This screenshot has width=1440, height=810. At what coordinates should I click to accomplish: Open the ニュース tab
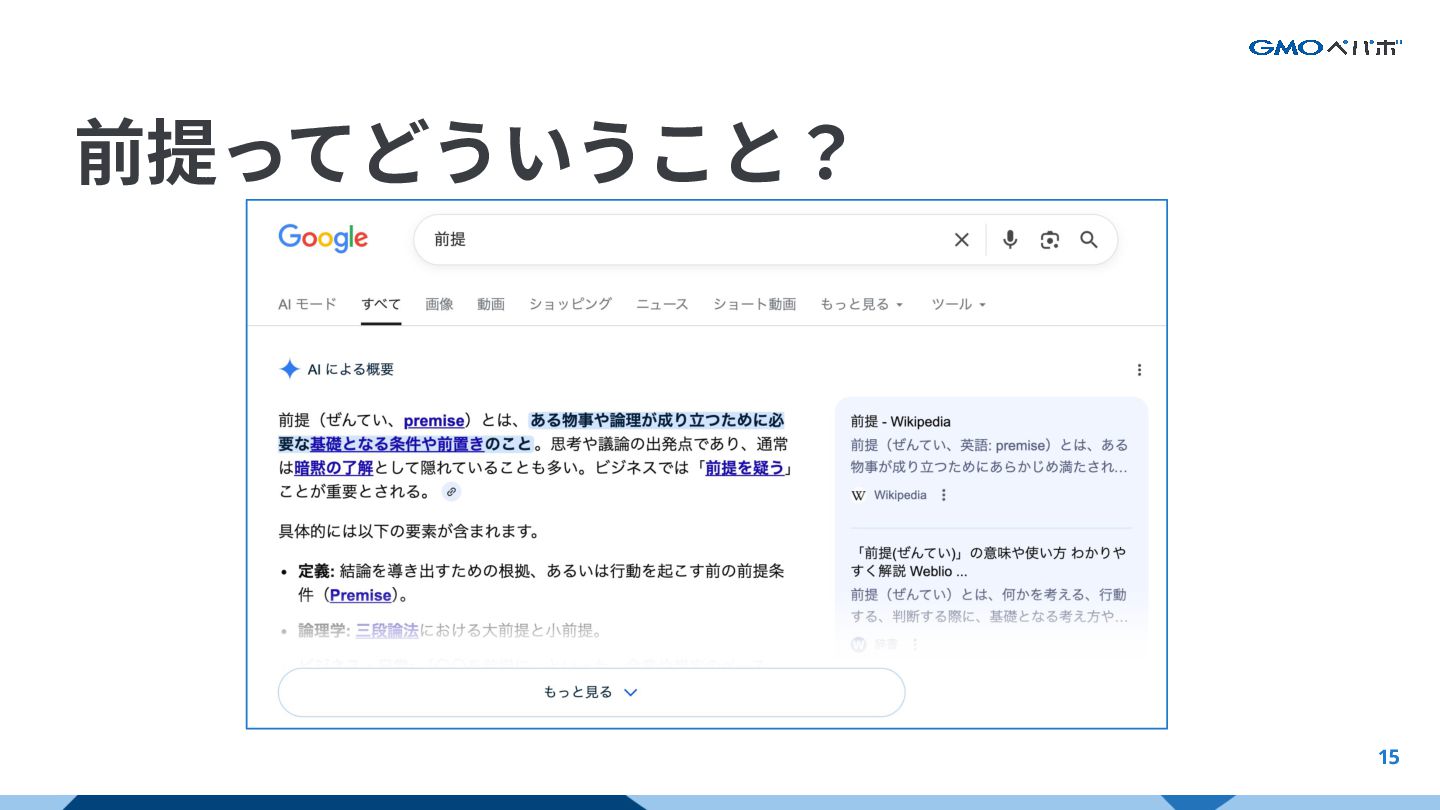pyautogui.click(x=662, y=304)
